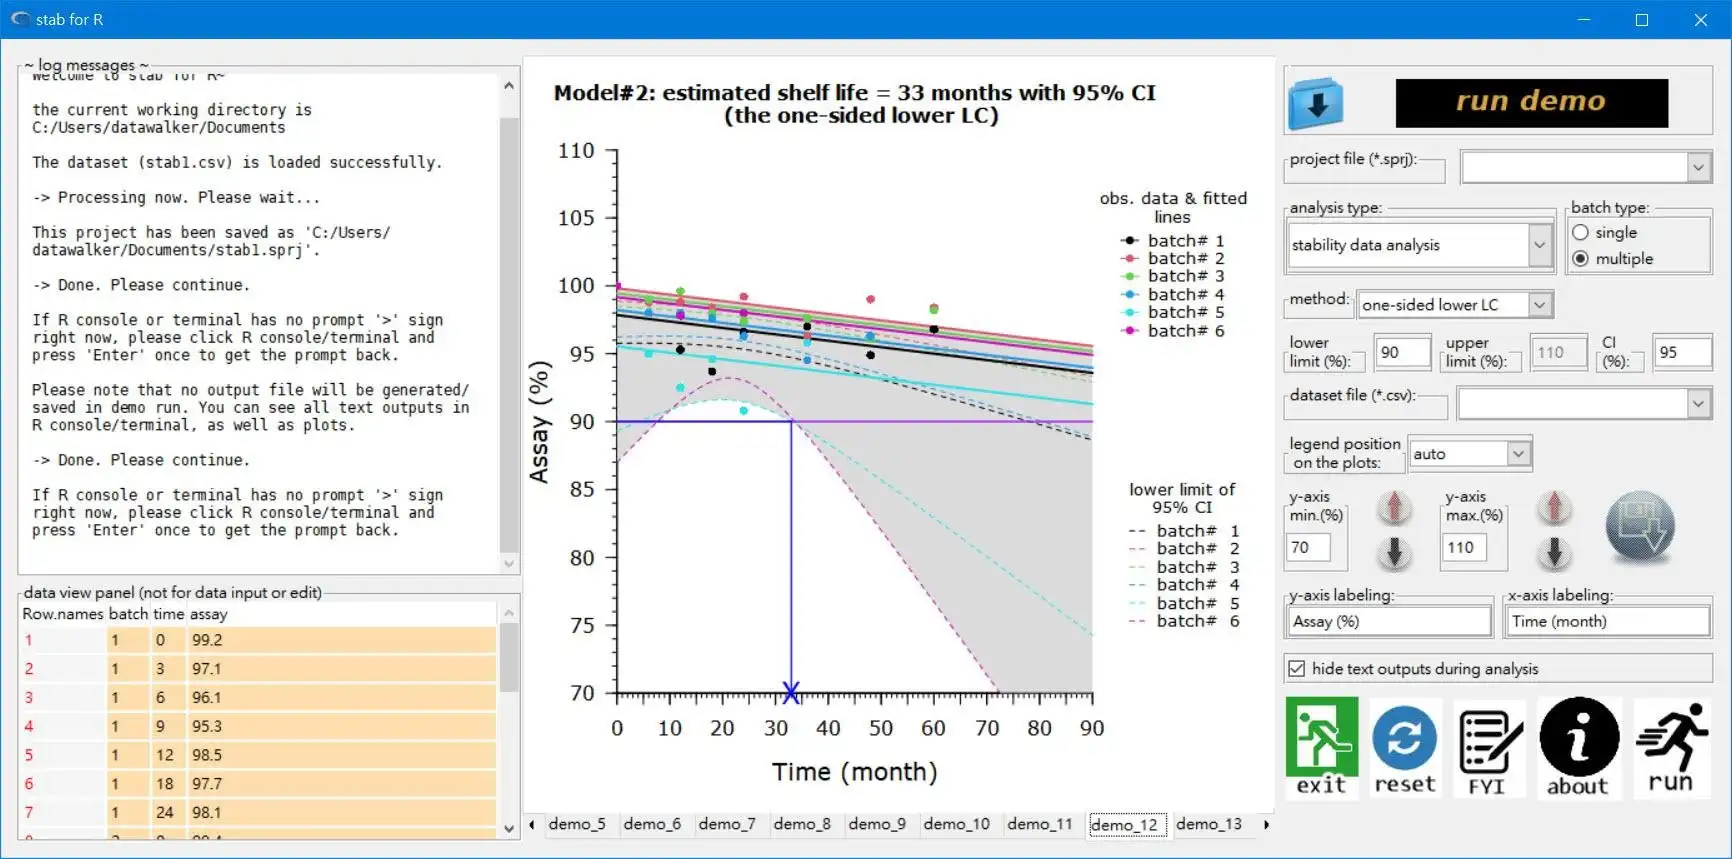
Task: Select the single batch type radio
Action: coord(1580,232)
